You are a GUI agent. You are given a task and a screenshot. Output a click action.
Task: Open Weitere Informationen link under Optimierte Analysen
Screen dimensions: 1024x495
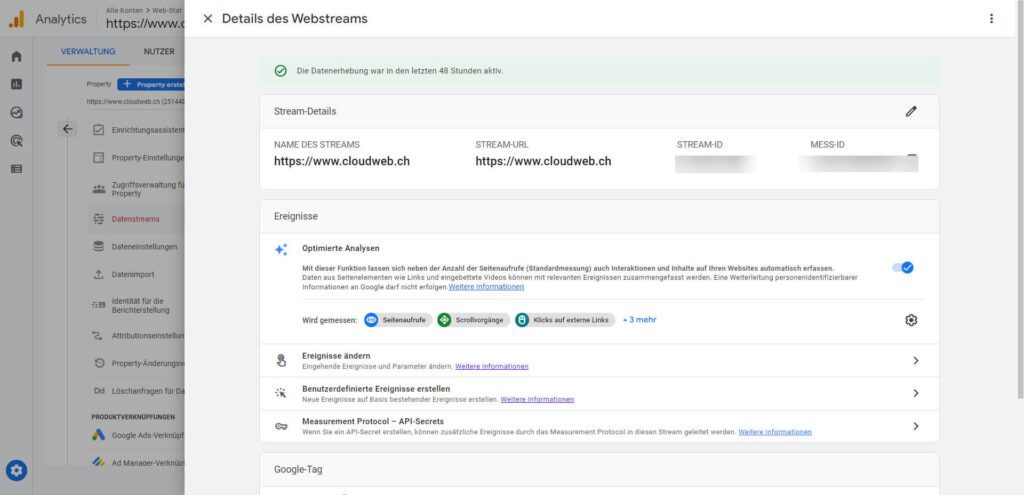(x=486, y=287)
